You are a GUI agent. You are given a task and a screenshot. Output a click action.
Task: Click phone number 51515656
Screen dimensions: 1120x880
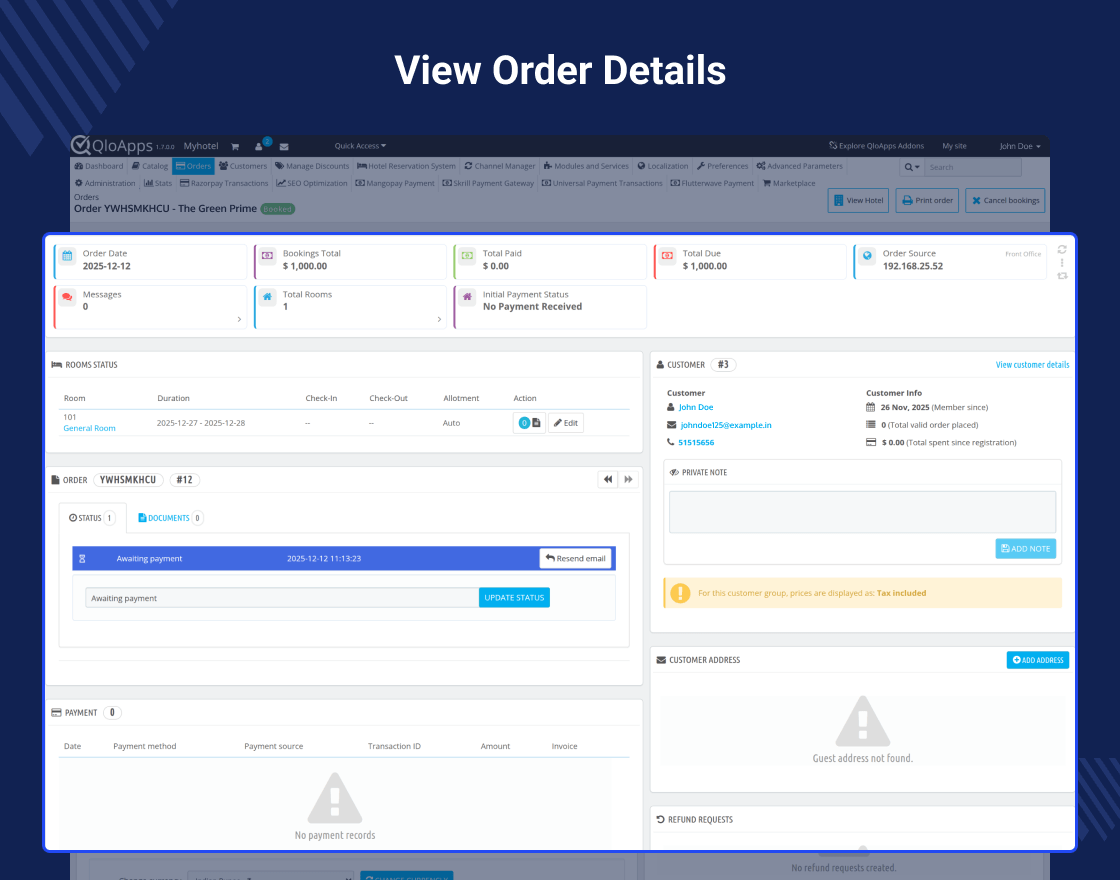[696, 443]
